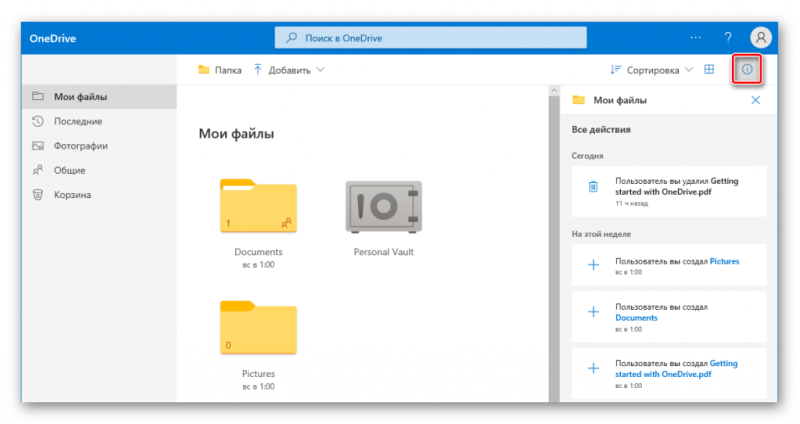Open the Documents folder tile
This screenshot has width=800, height=424.
click(258, 206)
